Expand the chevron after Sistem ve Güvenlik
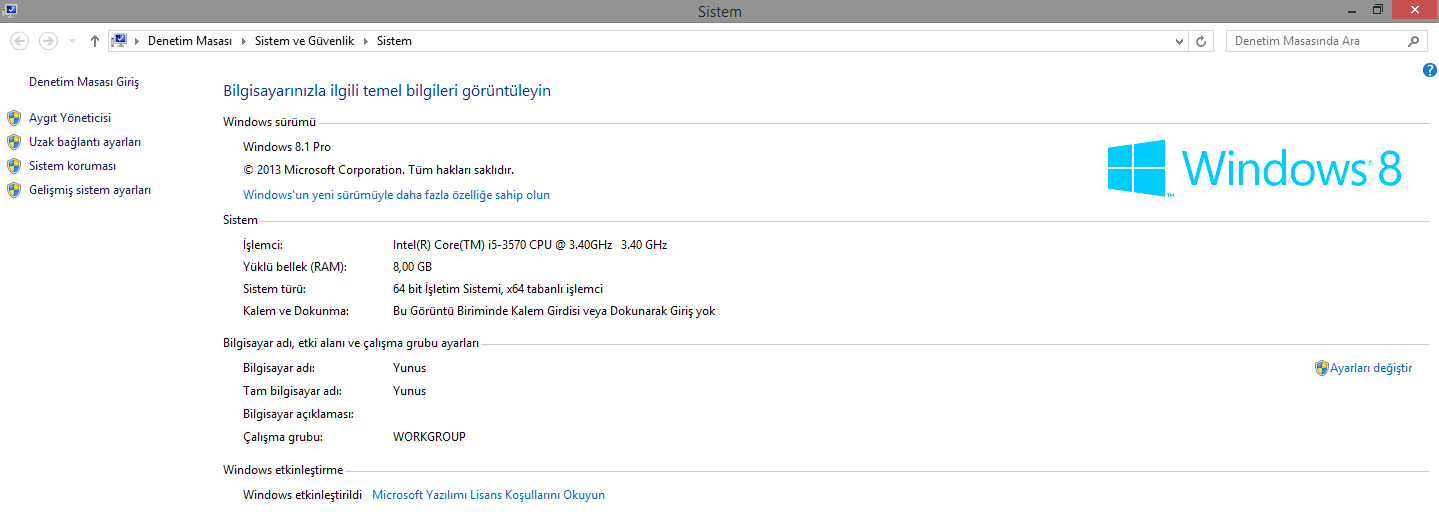Image resolution: width=1439 pixels, height=512 pixels. (x=366, y=41)
